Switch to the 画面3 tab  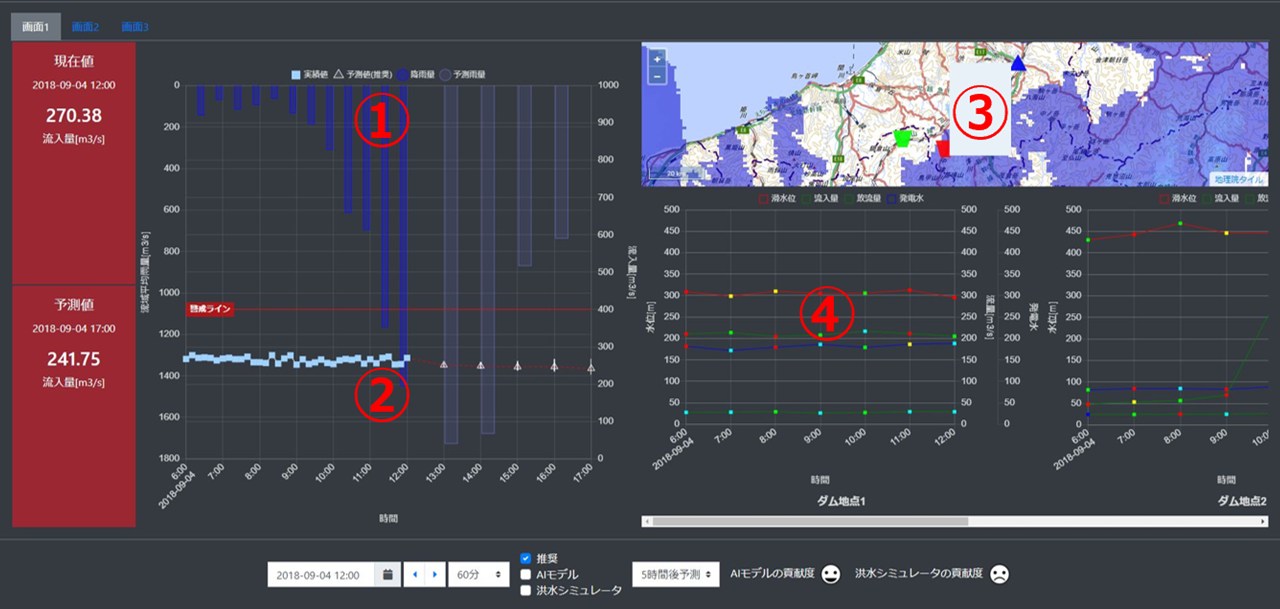coord(134,27)
